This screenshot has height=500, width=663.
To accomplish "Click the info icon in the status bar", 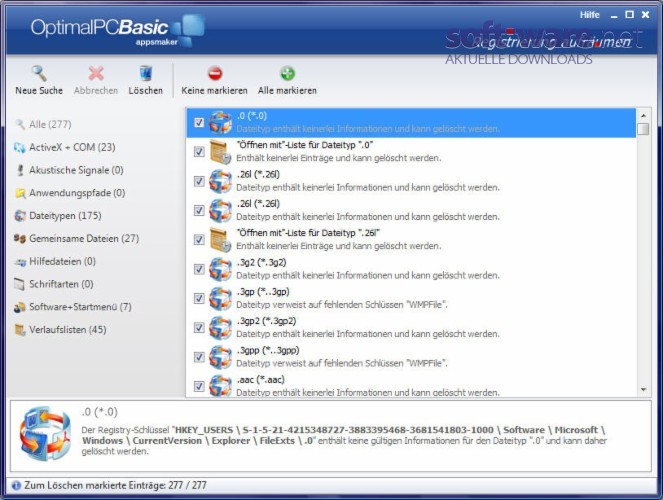I will [x=16, y=486].
